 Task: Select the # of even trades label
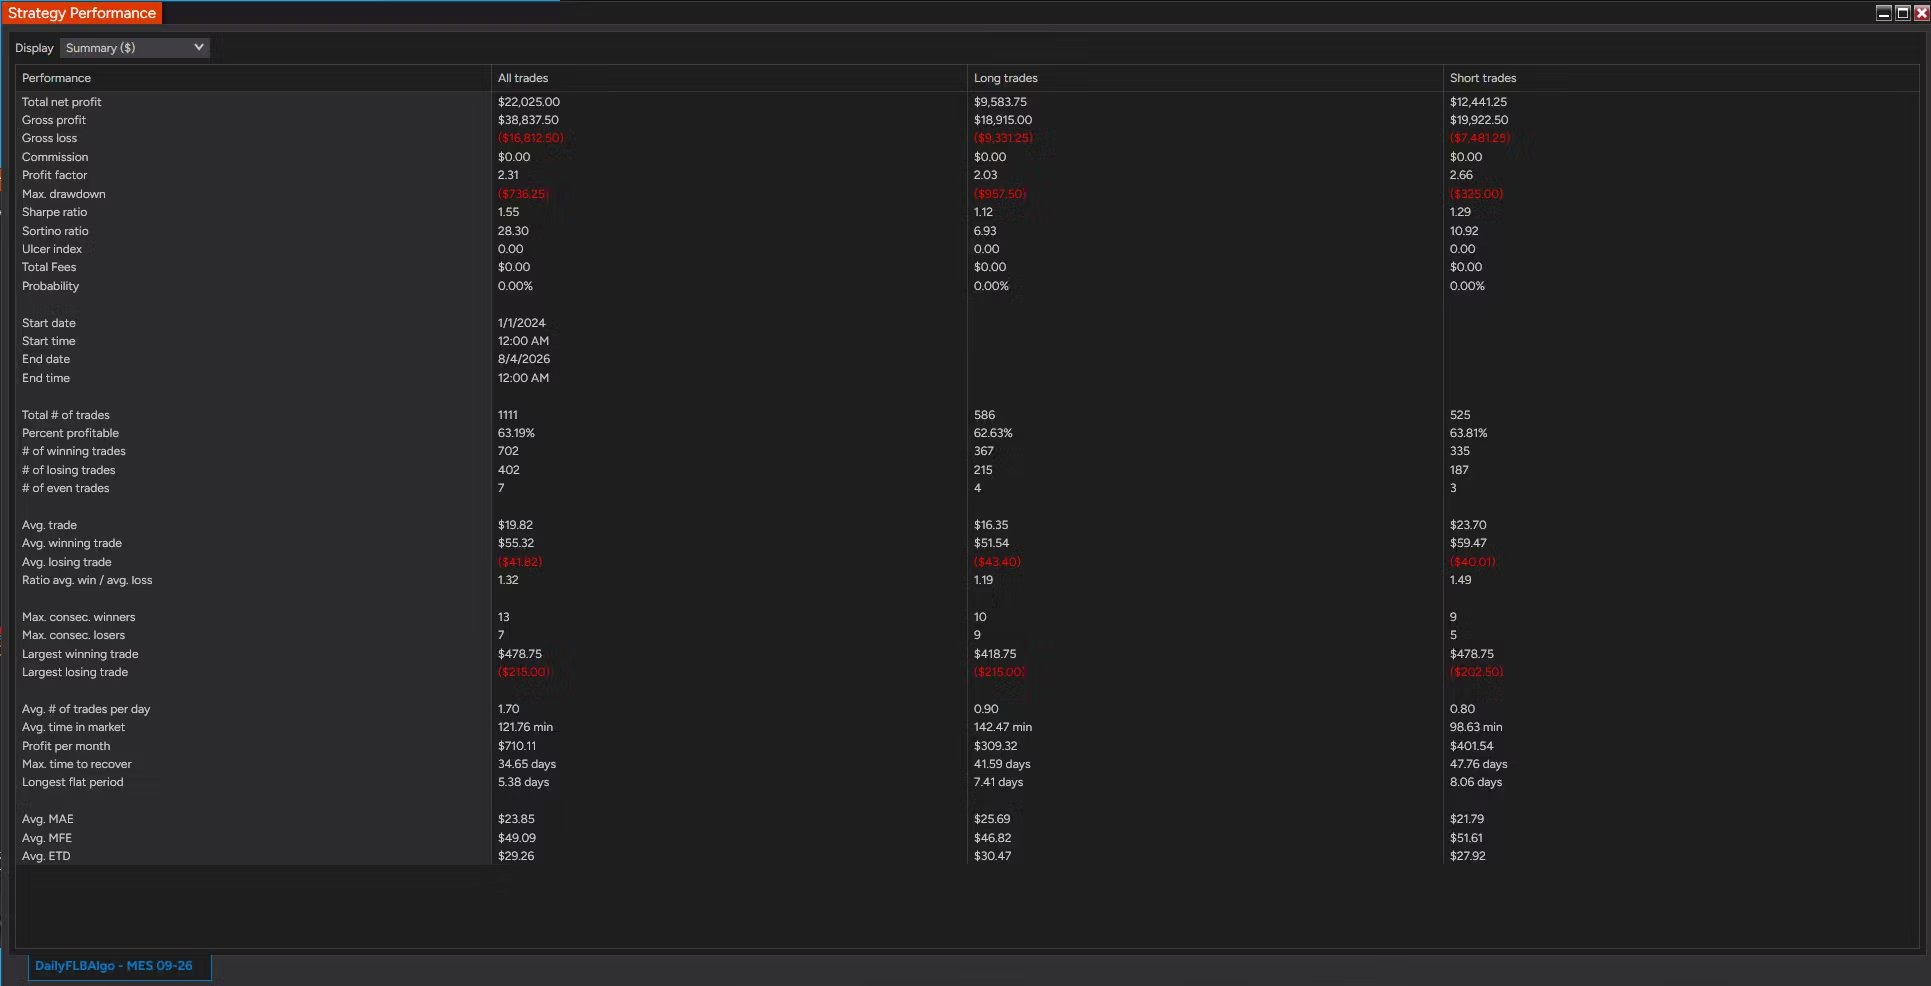[66, 488]
